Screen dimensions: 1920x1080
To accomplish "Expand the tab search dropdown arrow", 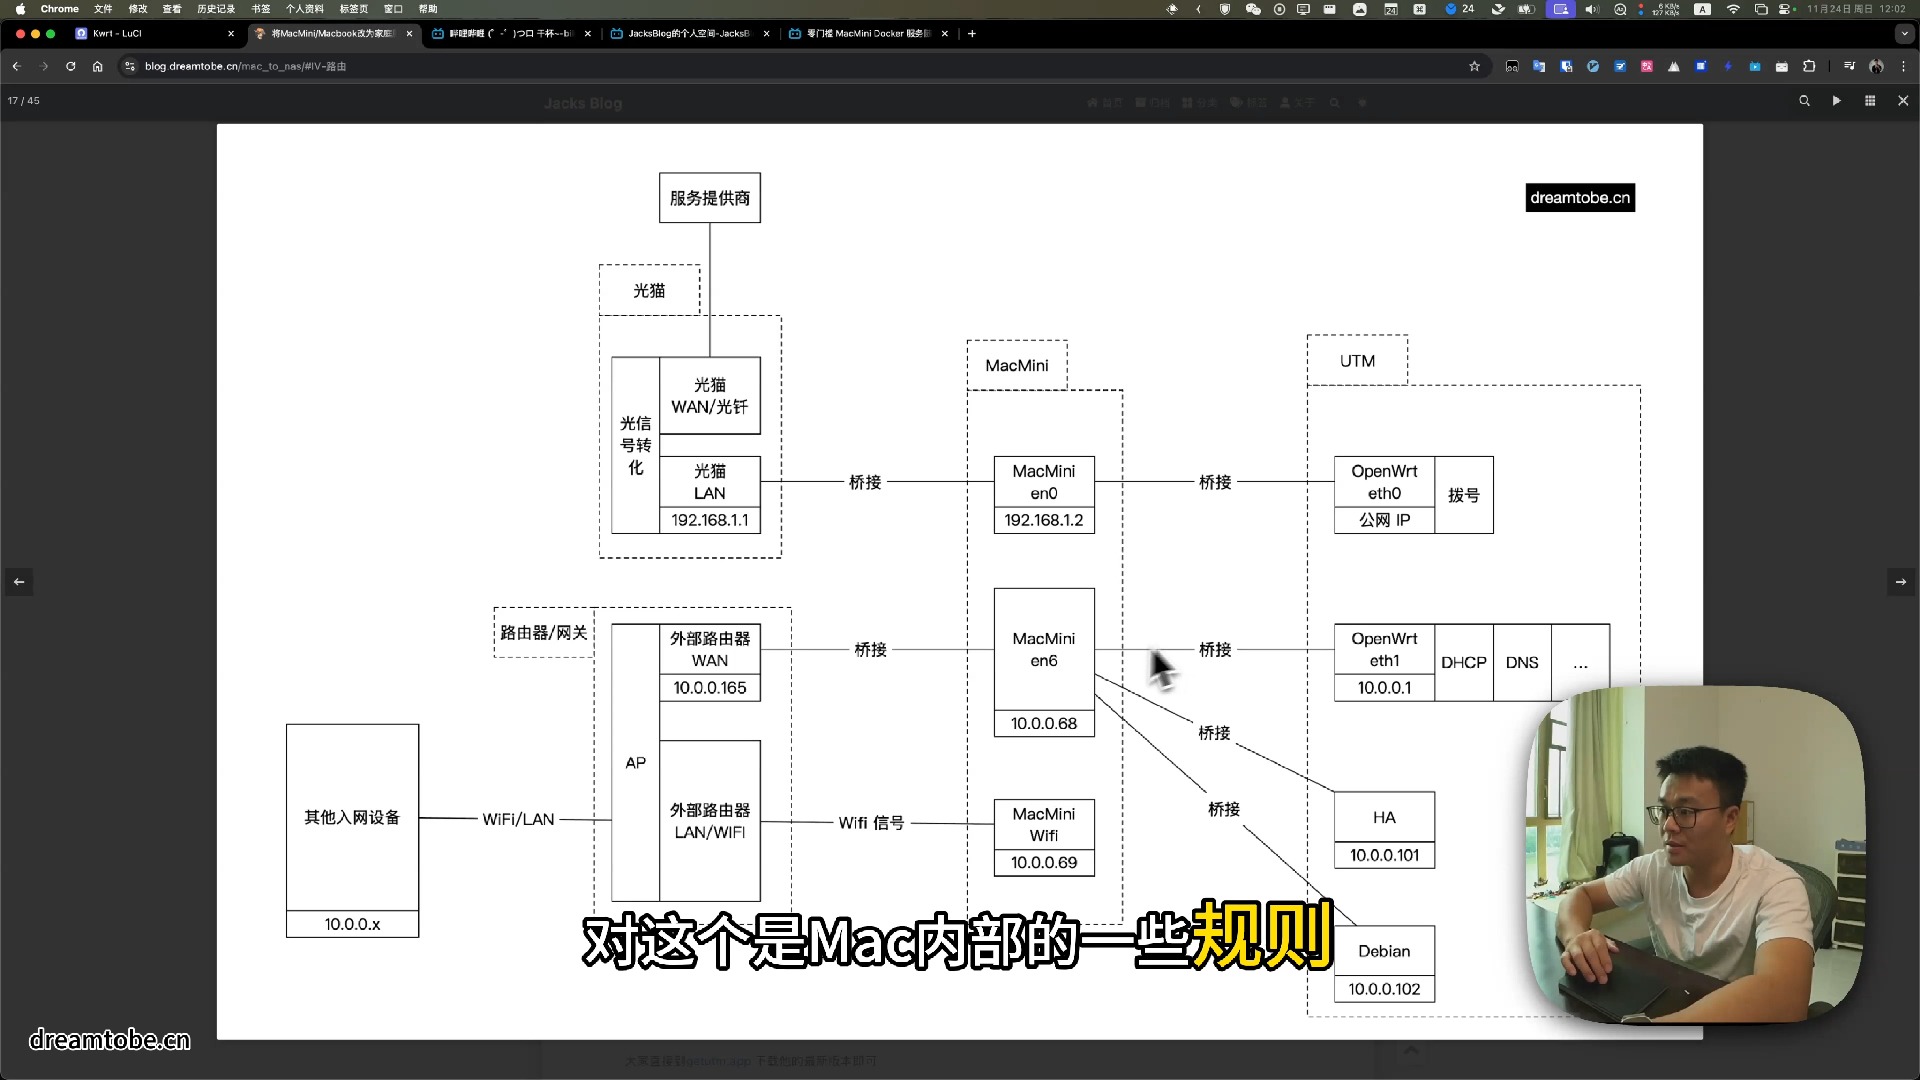I will (1903, 33).
